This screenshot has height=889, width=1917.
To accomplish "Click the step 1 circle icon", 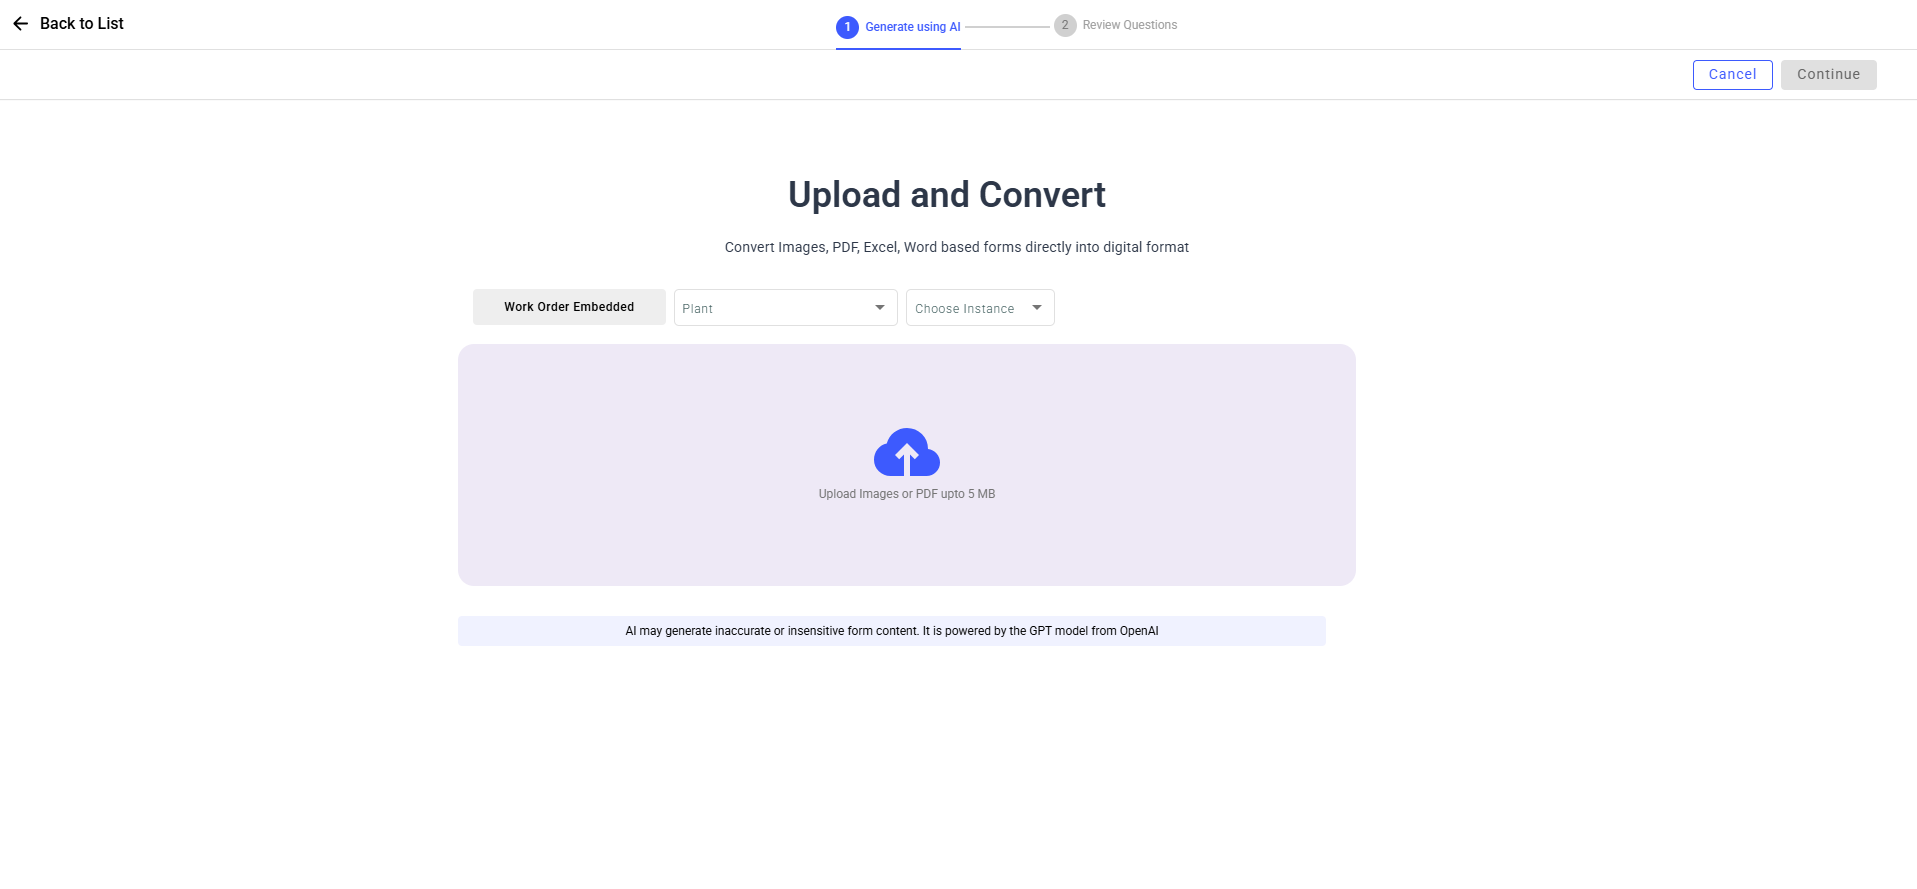I will point(847,27).
